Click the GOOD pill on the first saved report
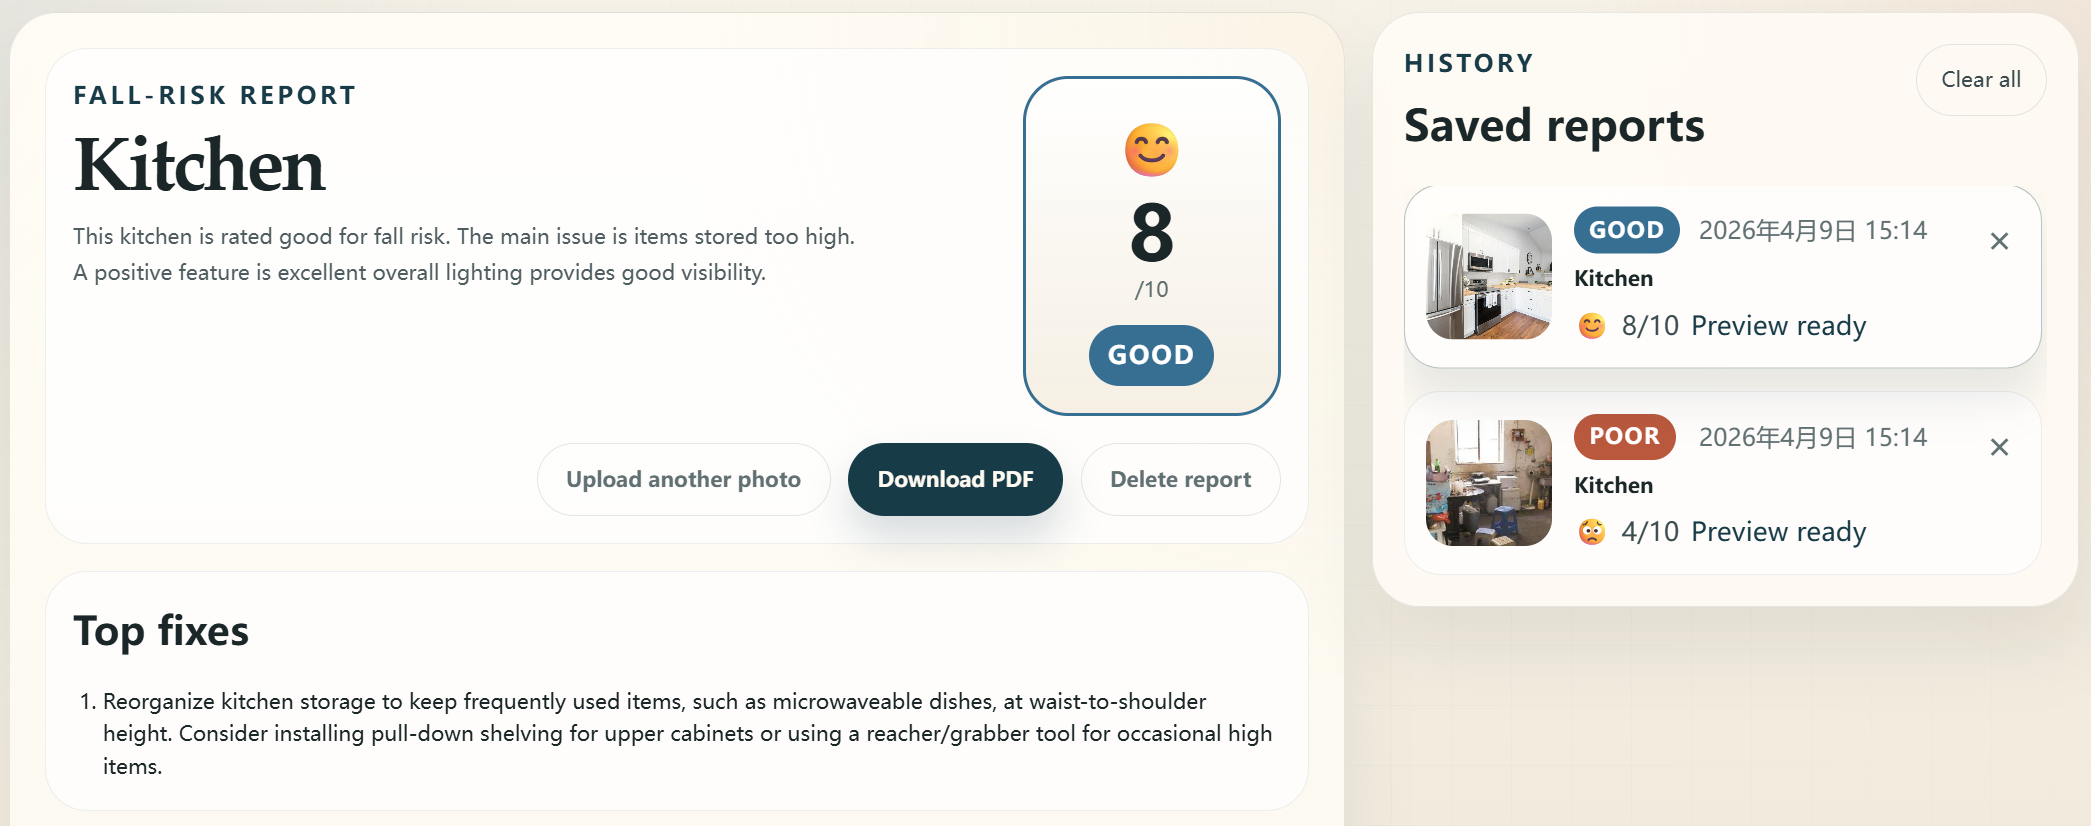This screenshot has width=2091, height=826. [x=1625, y=230]
